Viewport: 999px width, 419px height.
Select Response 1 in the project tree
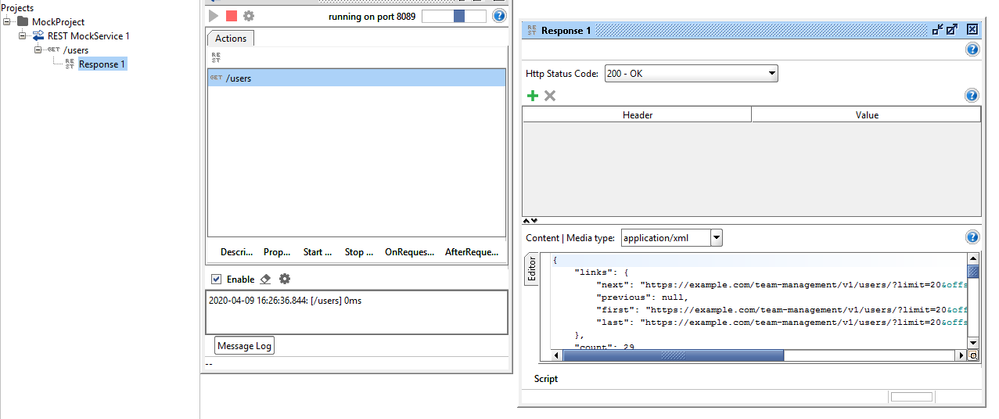tap(103, 64)
